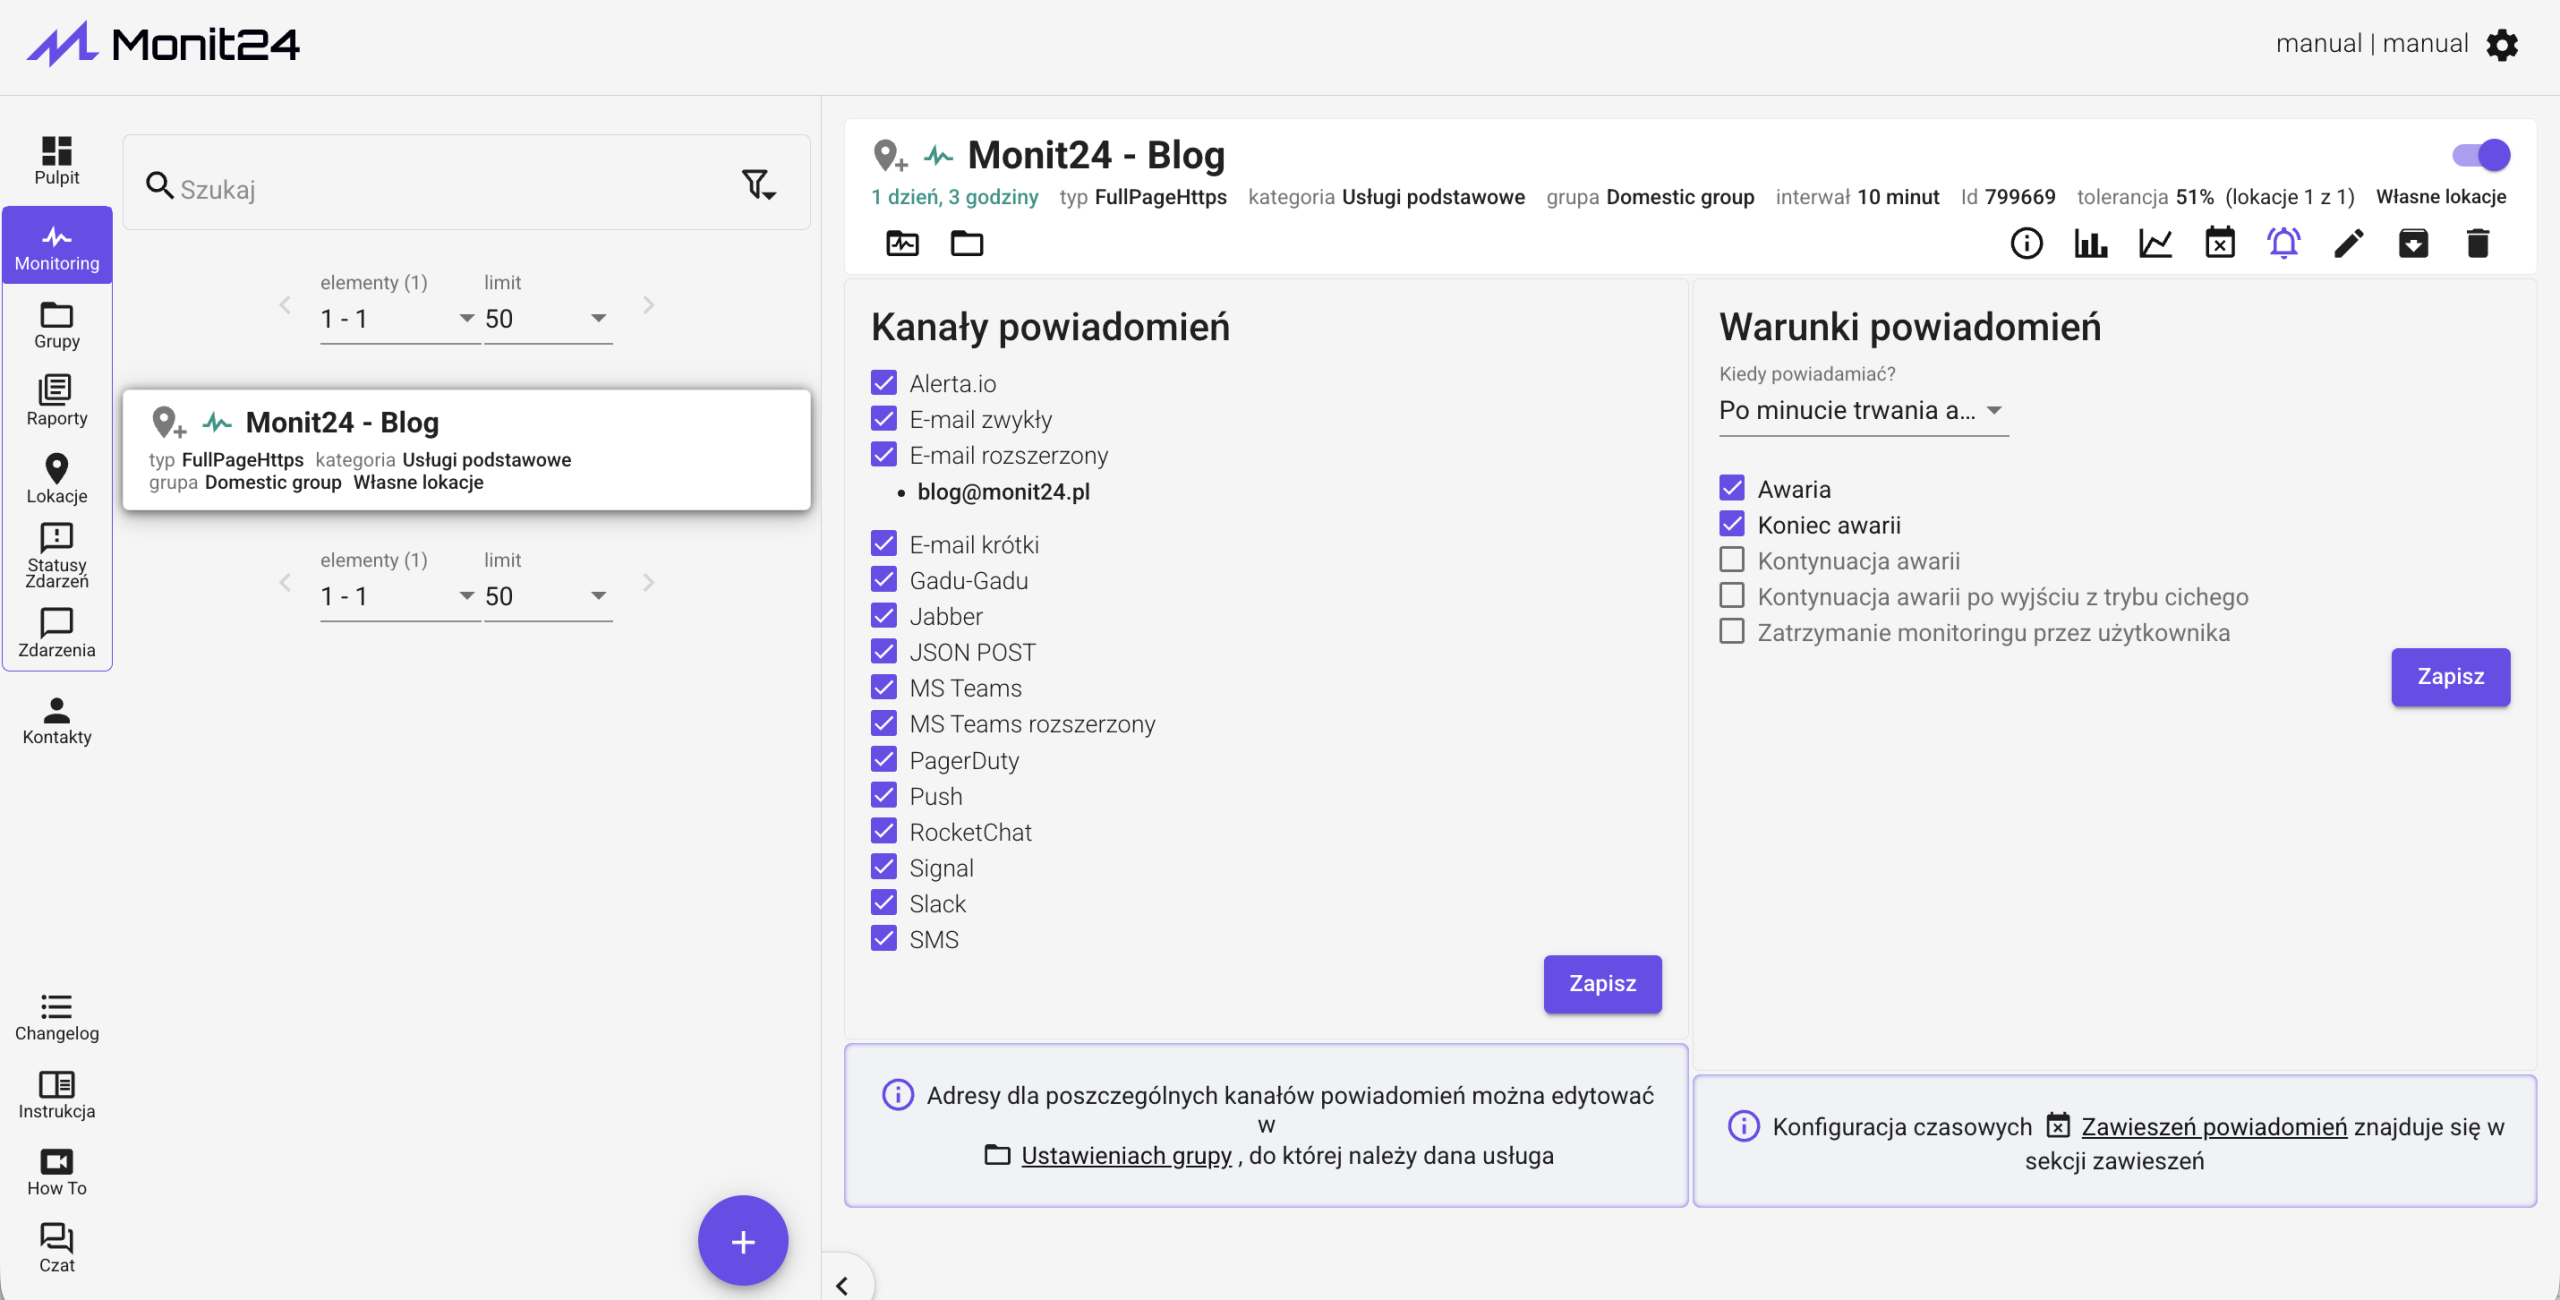Viewport: 2560px width, 1300px height.
Task: Open Grupy in the sidebar
Action: [57, 325]
